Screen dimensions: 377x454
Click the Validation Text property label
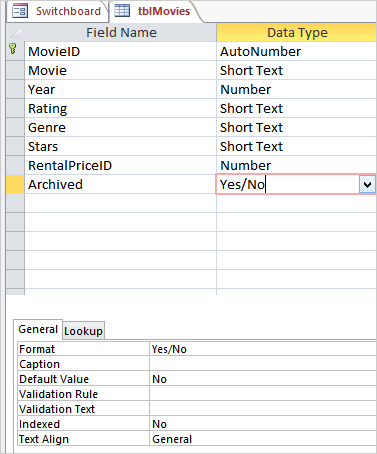point(83,409)
